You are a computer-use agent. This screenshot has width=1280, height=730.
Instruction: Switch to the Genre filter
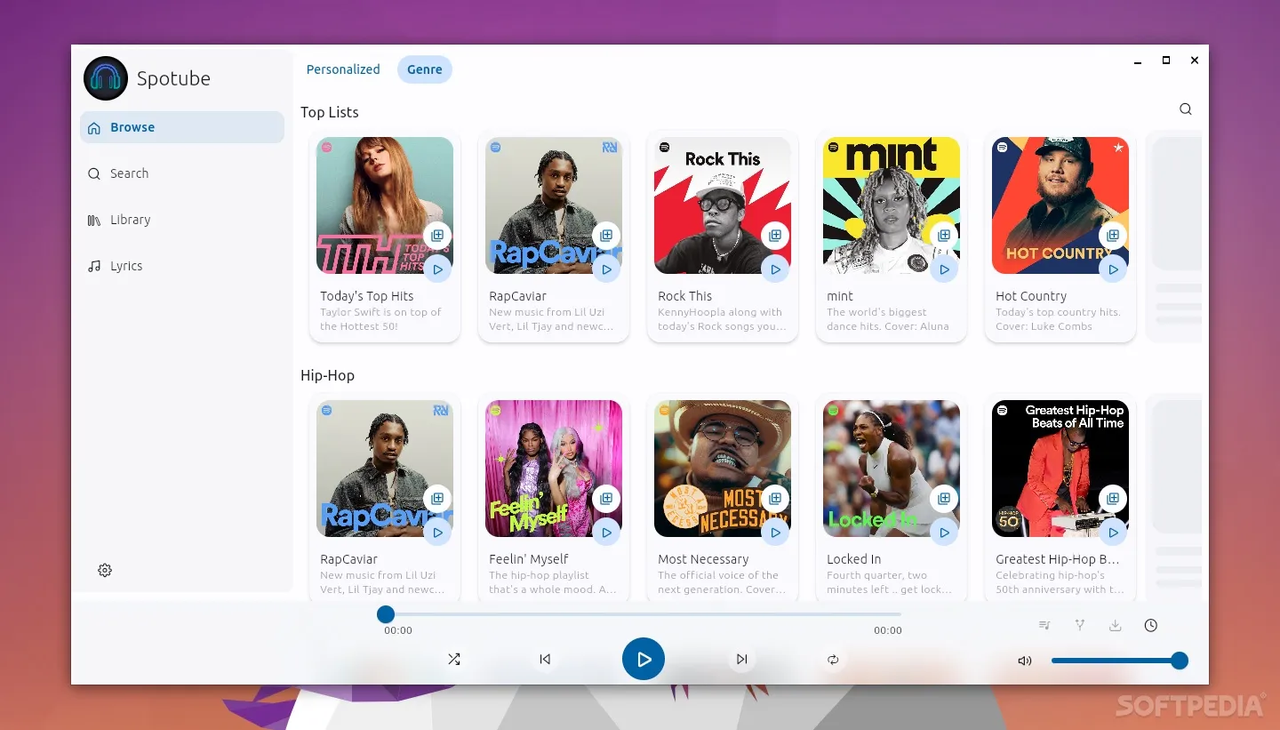click(424, 69)
